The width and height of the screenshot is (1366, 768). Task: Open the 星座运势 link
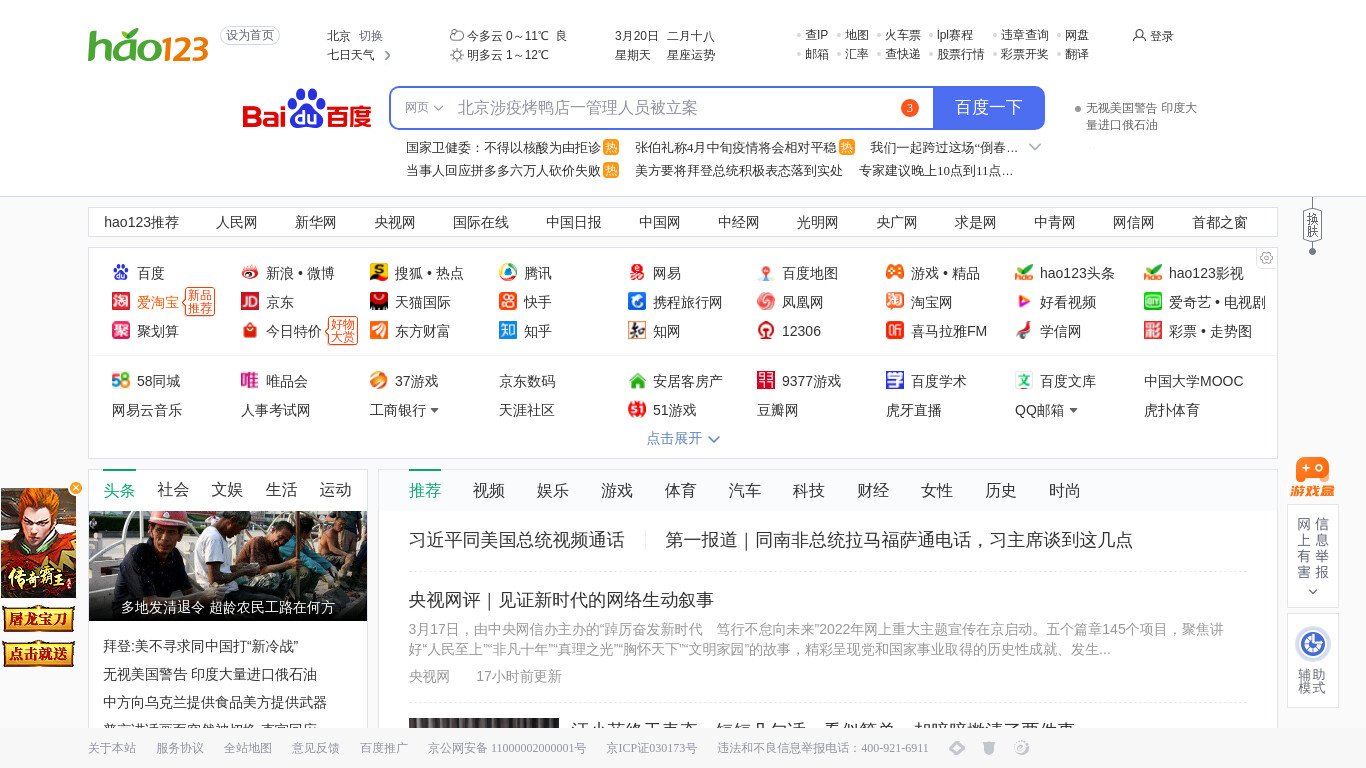[x=691, y=55]
